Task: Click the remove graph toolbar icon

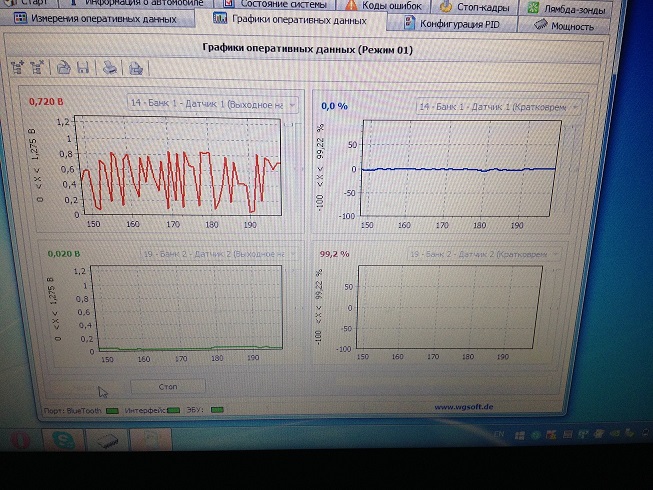Action: pyautogui.click(x=39, y=68)
